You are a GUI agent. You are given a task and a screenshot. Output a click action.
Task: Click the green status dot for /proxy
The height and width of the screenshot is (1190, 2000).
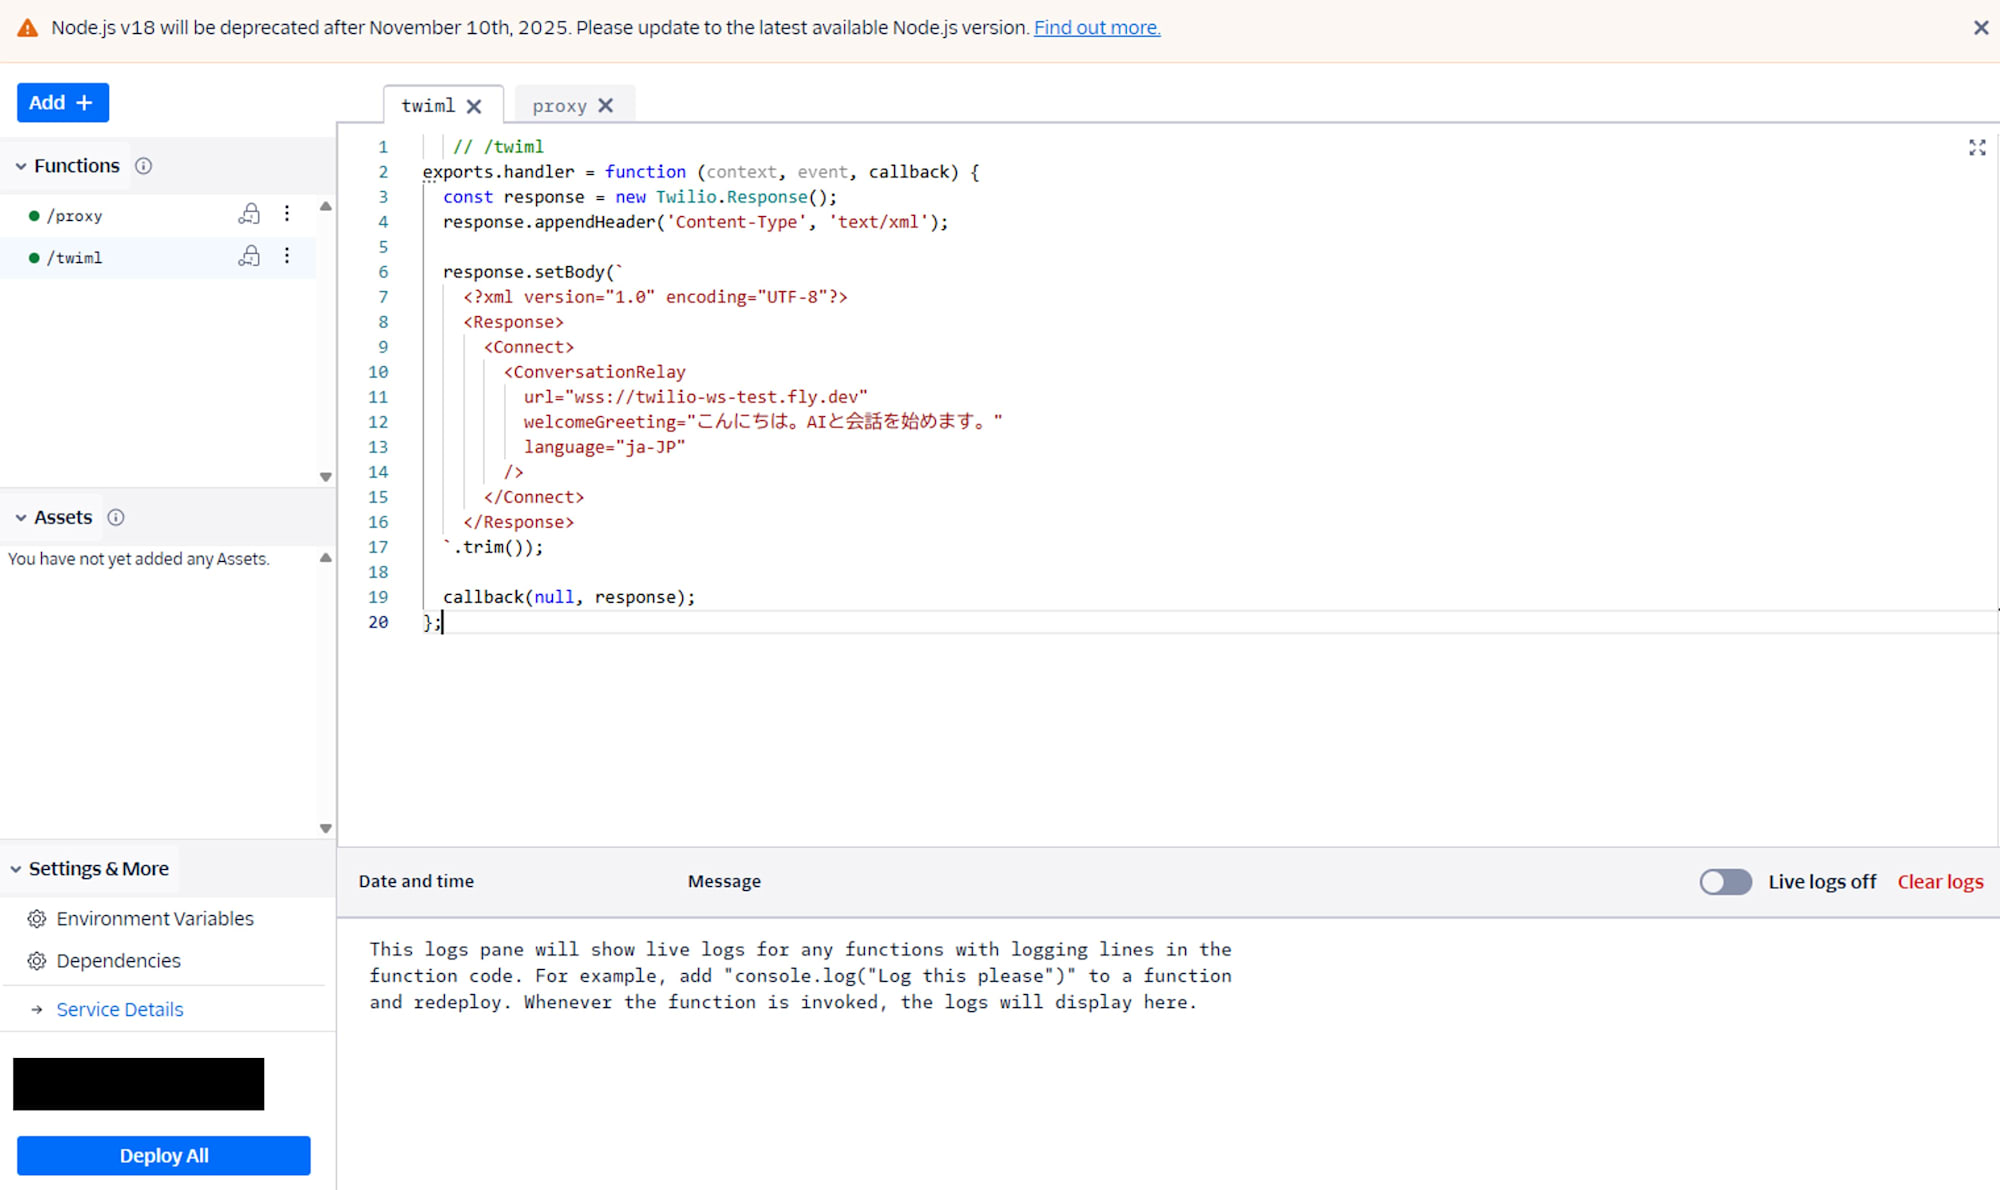click(x=34, y=216)
